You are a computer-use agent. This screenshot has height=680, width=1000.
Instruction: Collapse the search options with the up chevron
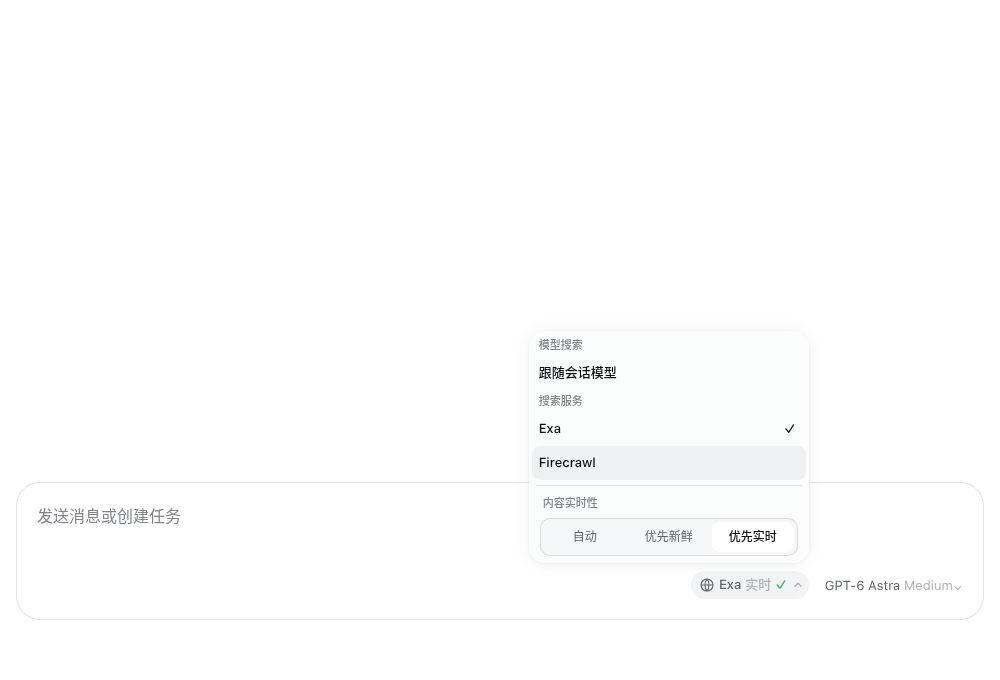click(x=798, y=585)
